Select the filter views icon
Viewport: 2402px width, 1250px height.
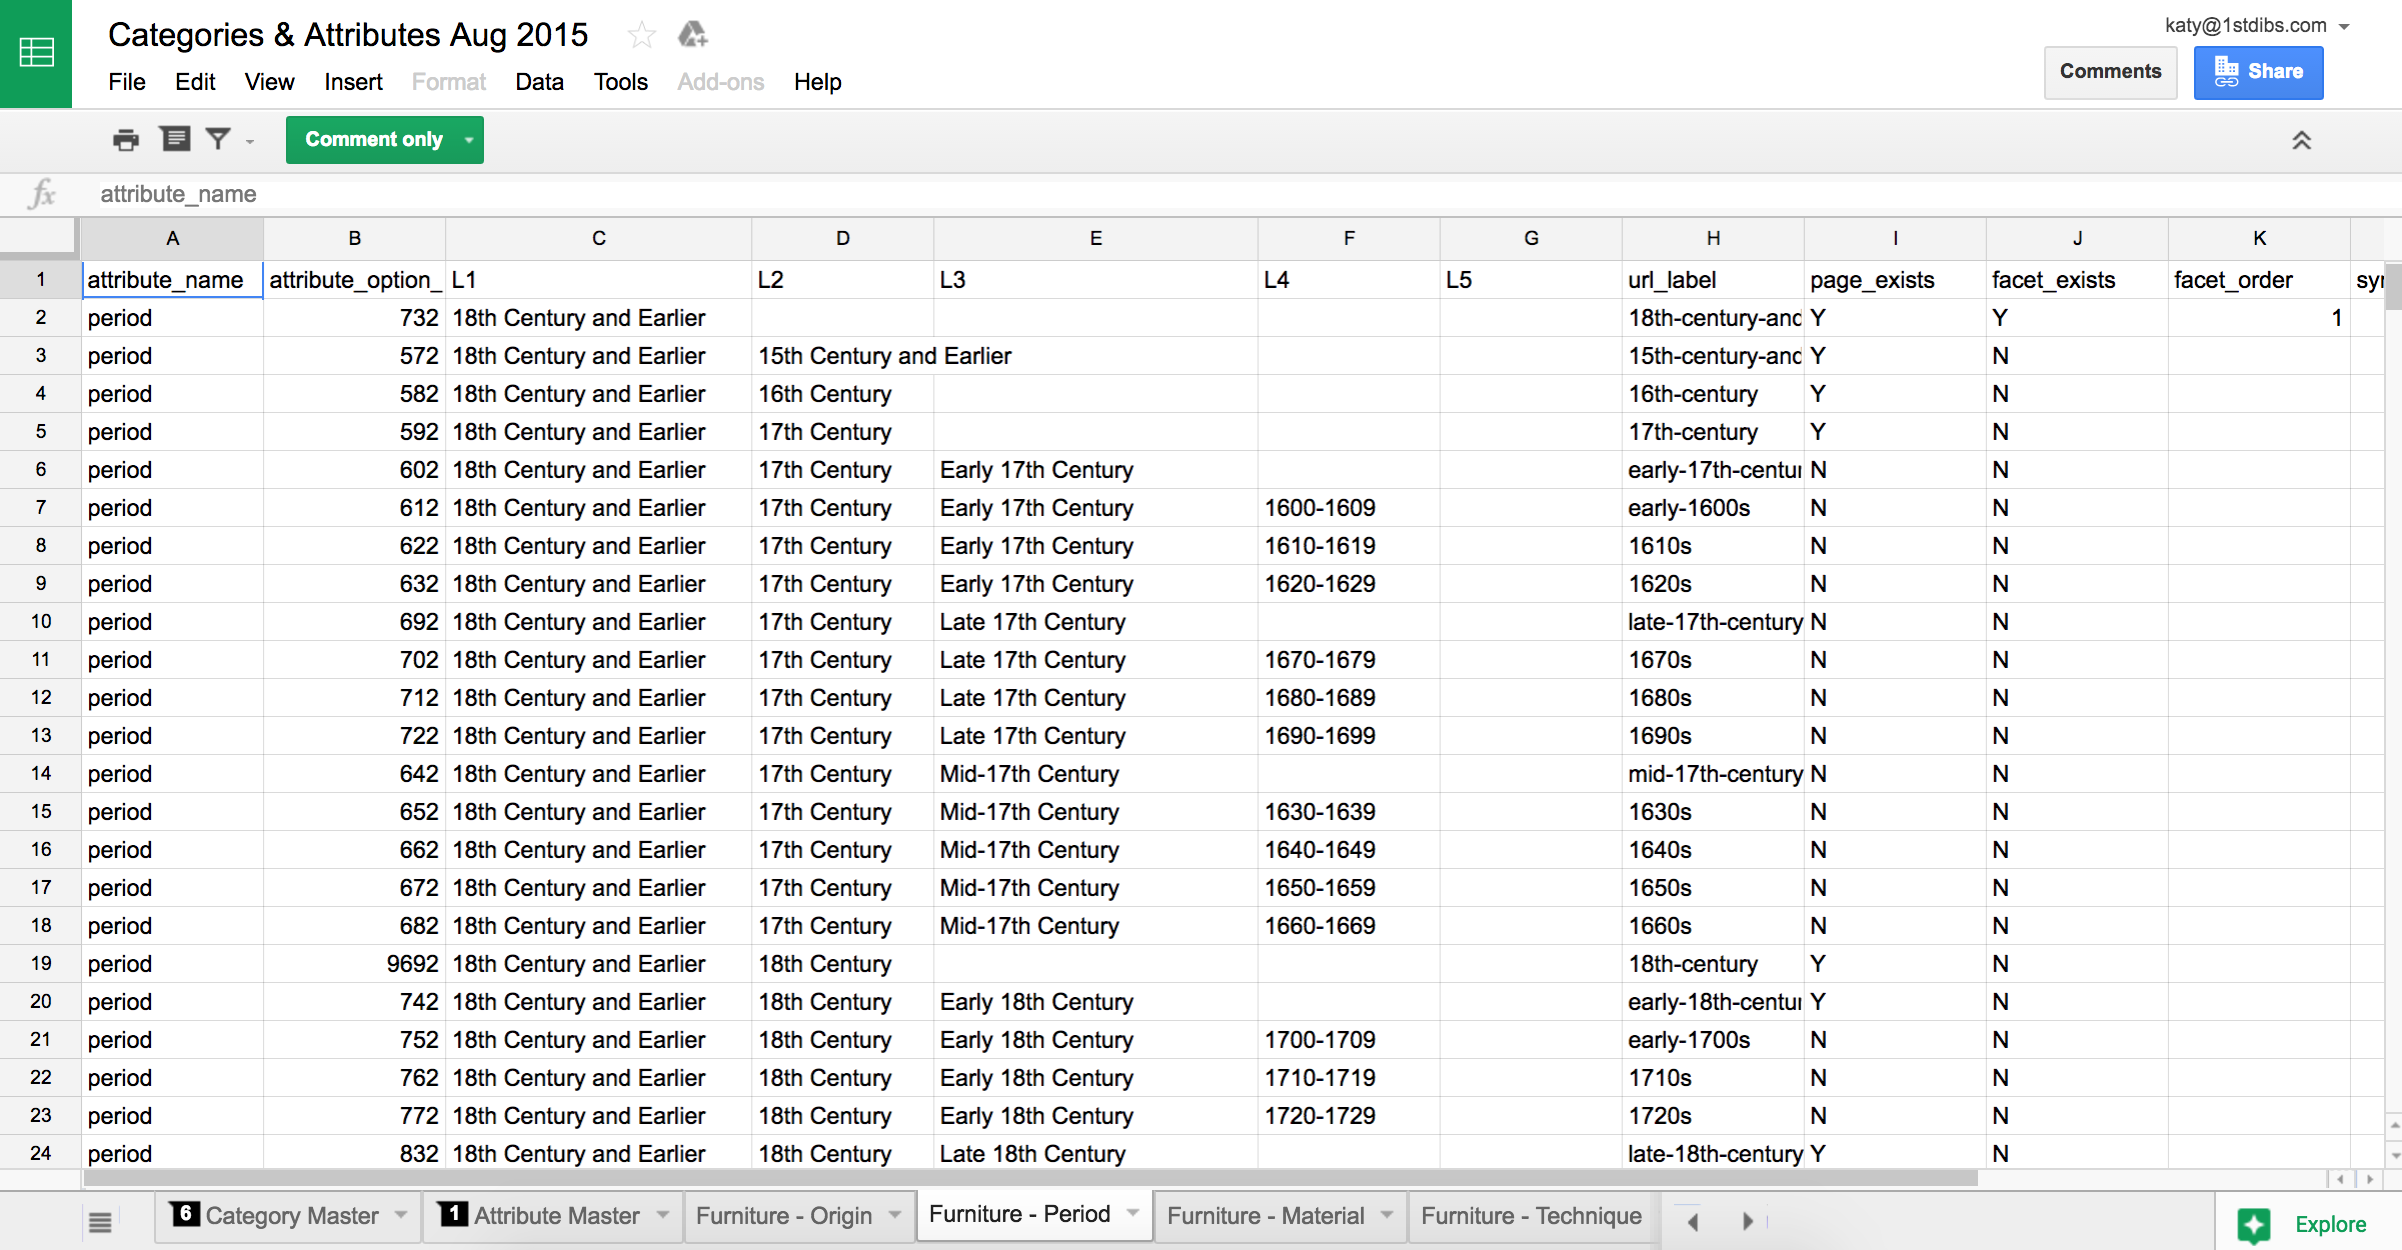[x=218, y=139]
